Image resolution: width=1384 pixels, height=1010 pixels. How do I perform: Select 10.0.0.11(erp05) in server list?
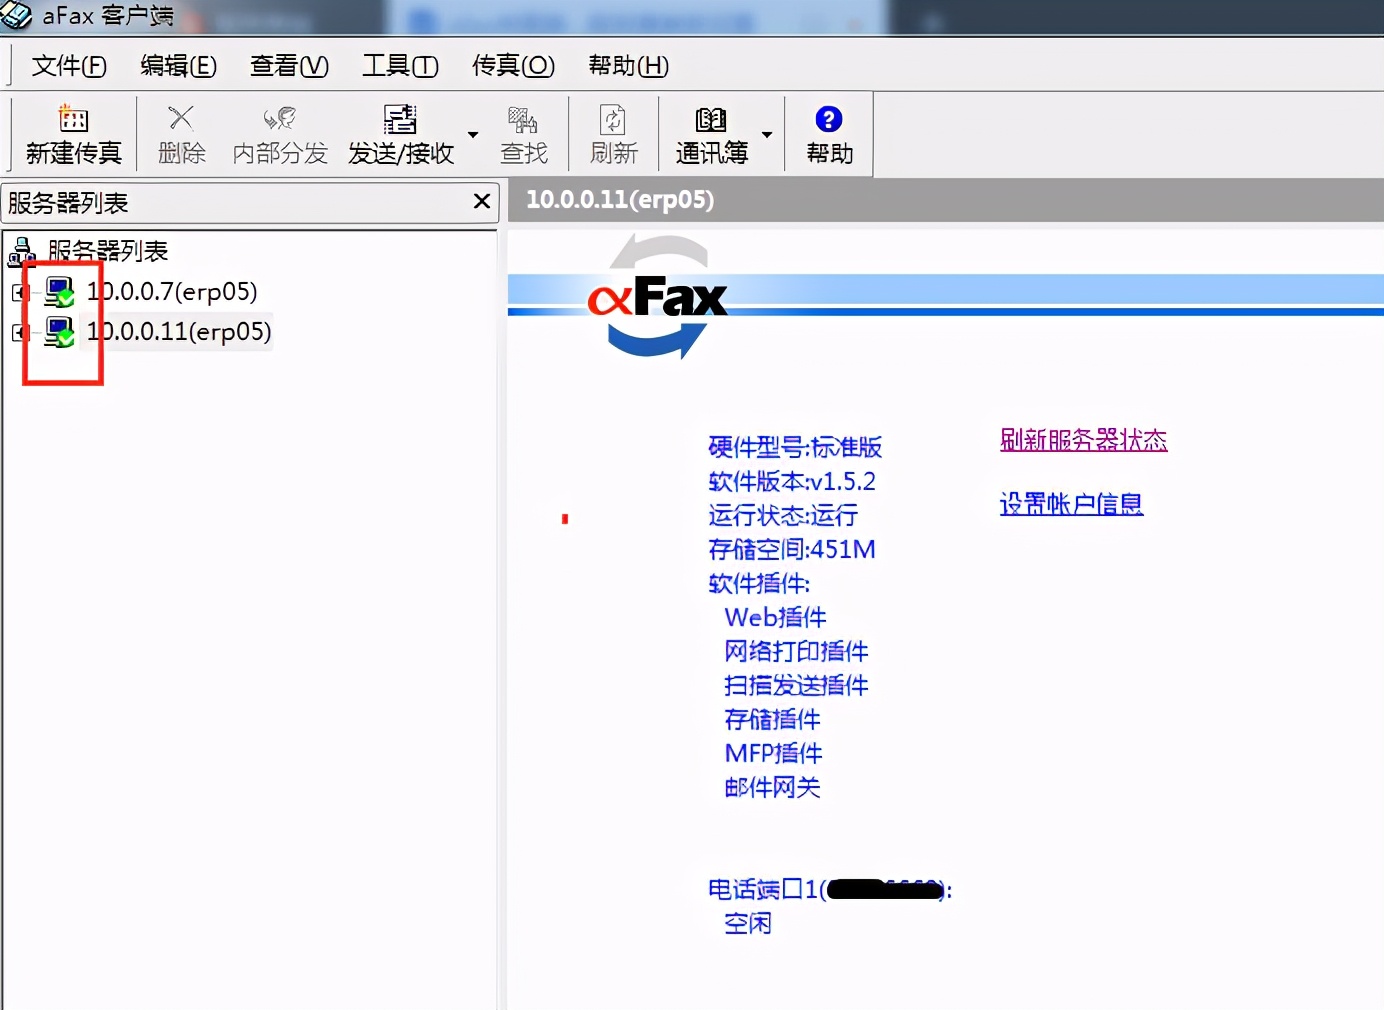[179, 331]
